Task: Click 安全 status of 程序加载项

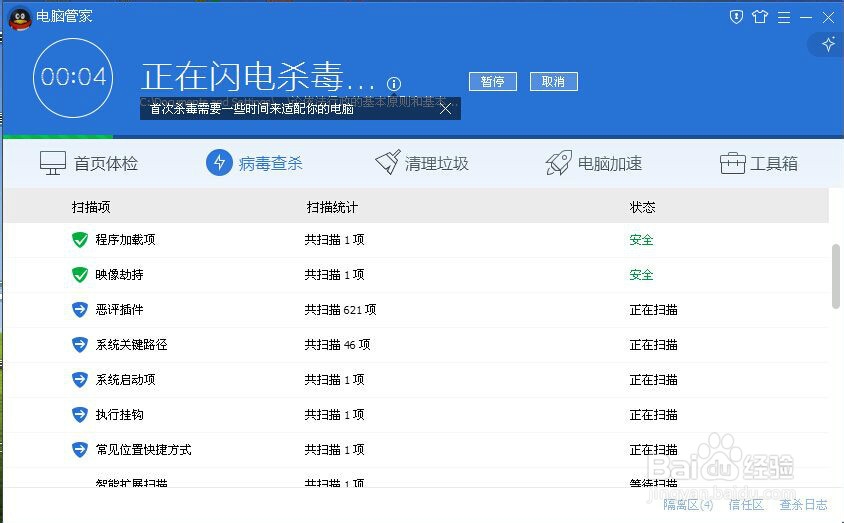Action: (641, 240)
